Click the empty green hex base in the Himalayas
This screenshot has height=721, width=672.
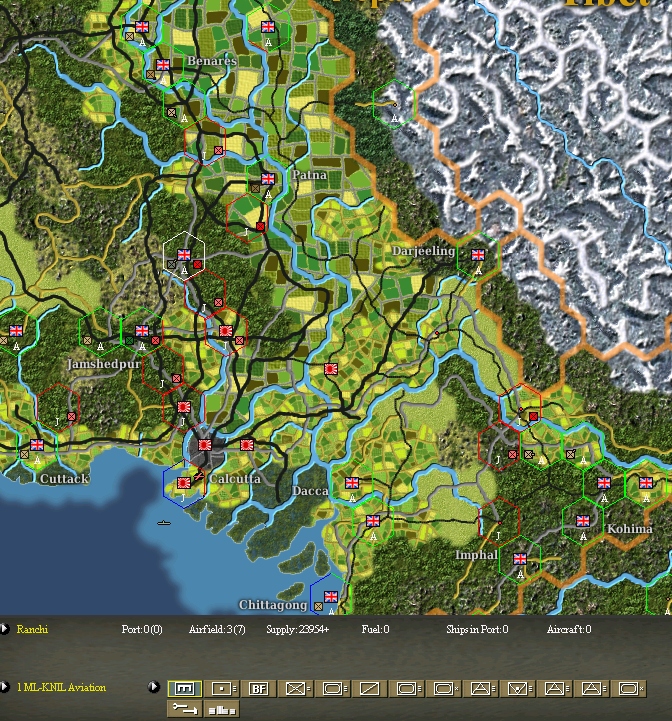394,106
